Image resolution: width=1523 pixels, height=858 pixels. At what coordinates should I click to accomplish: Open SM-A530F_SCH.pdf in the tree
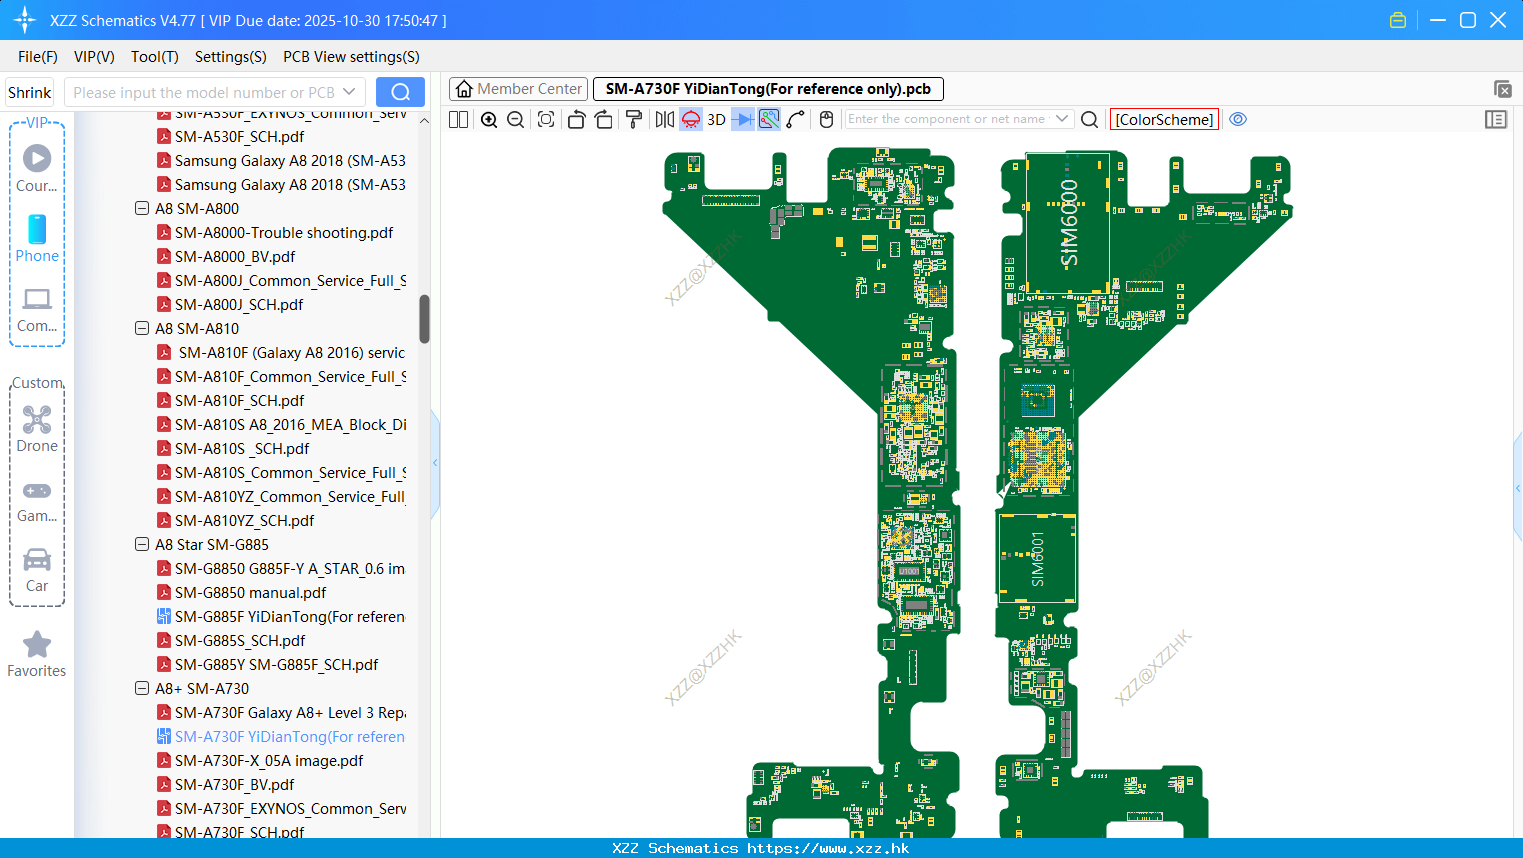(x=239, y=137)
